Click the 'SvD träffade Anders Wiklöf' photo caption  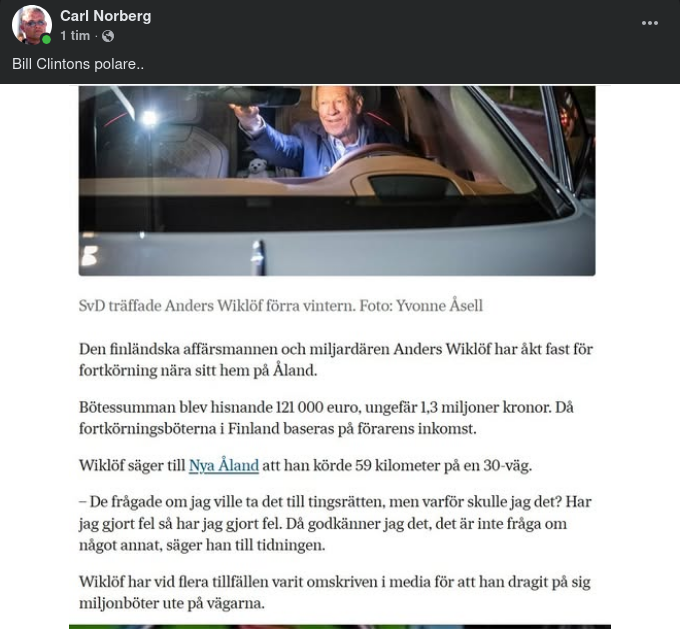pos(281,306)
